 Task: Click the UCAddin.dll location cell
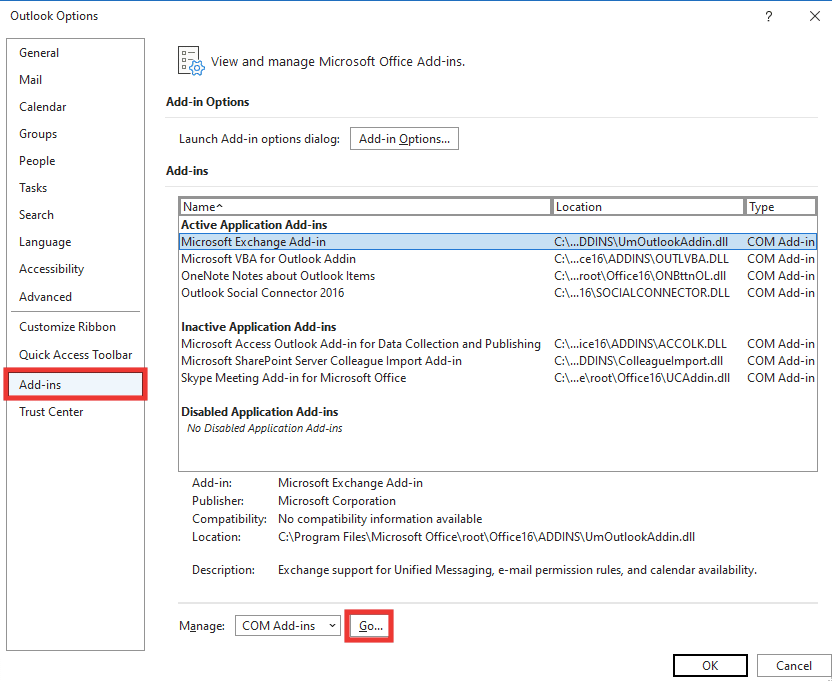642,377
